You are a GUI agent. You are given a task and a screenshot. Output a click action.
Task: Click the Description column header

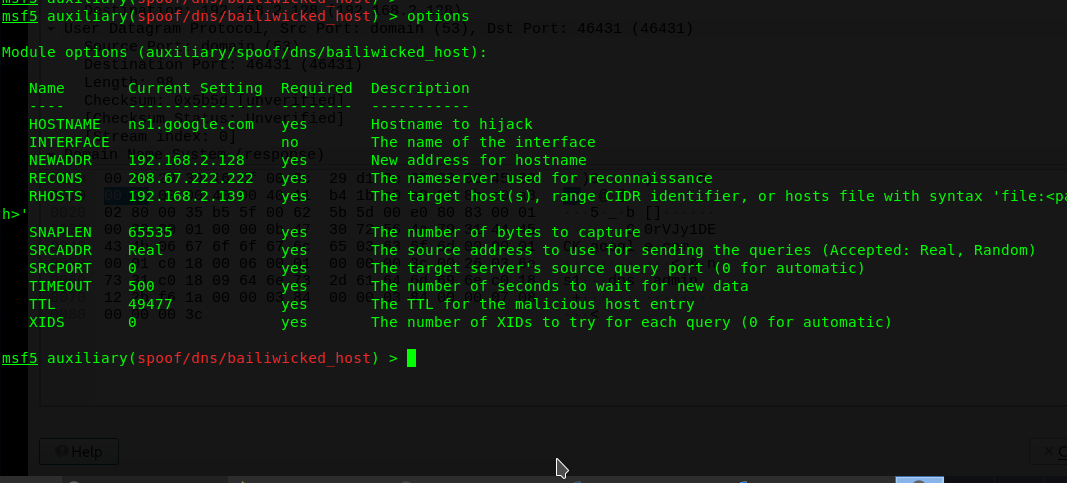tap(420, 88)
